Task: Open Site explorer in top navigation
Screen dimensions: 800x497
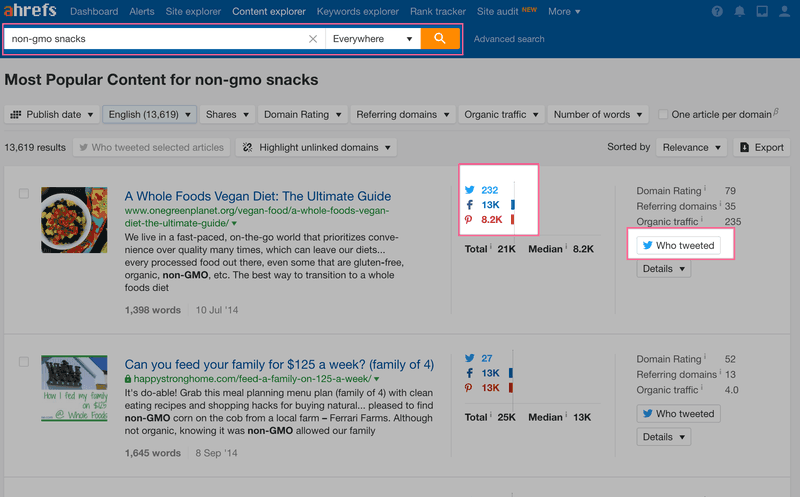Action: (x=193, y=11)
